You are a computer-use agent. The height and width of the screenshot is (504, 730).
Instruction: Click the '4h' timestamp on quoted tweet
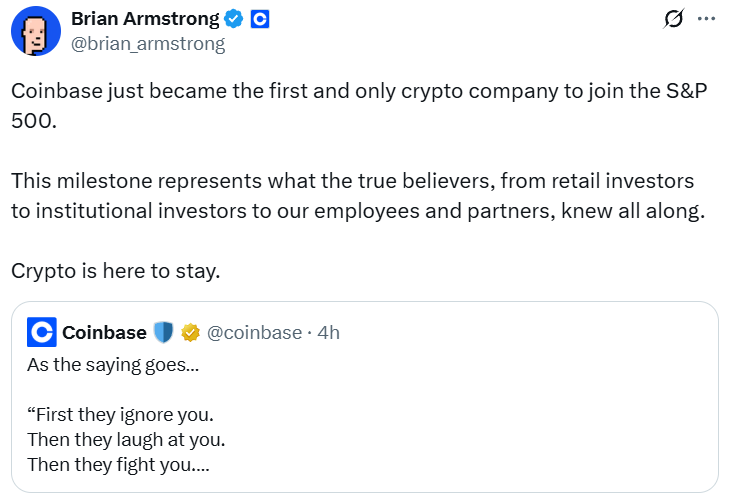click(328, 332)
